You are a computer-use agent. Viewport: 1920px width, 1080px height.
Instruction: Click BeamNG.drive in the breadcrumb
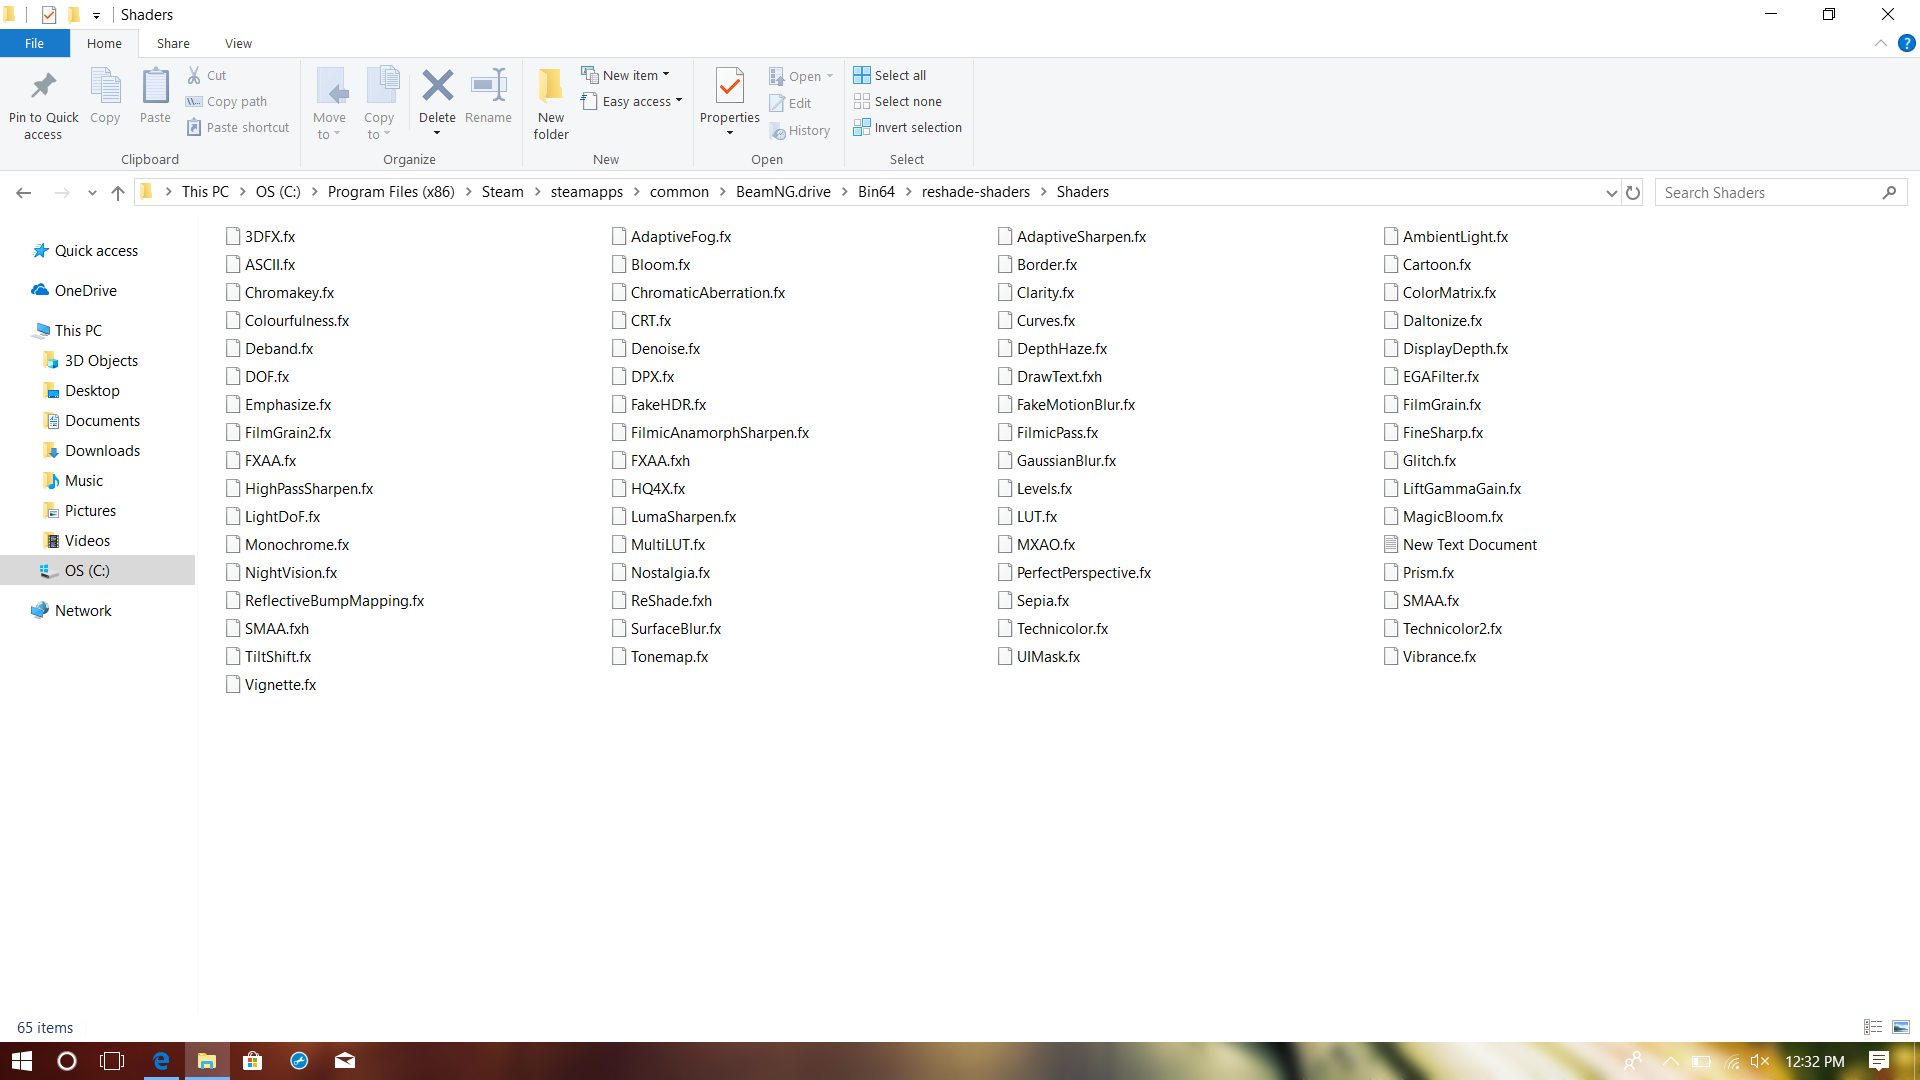coord(783,192)
